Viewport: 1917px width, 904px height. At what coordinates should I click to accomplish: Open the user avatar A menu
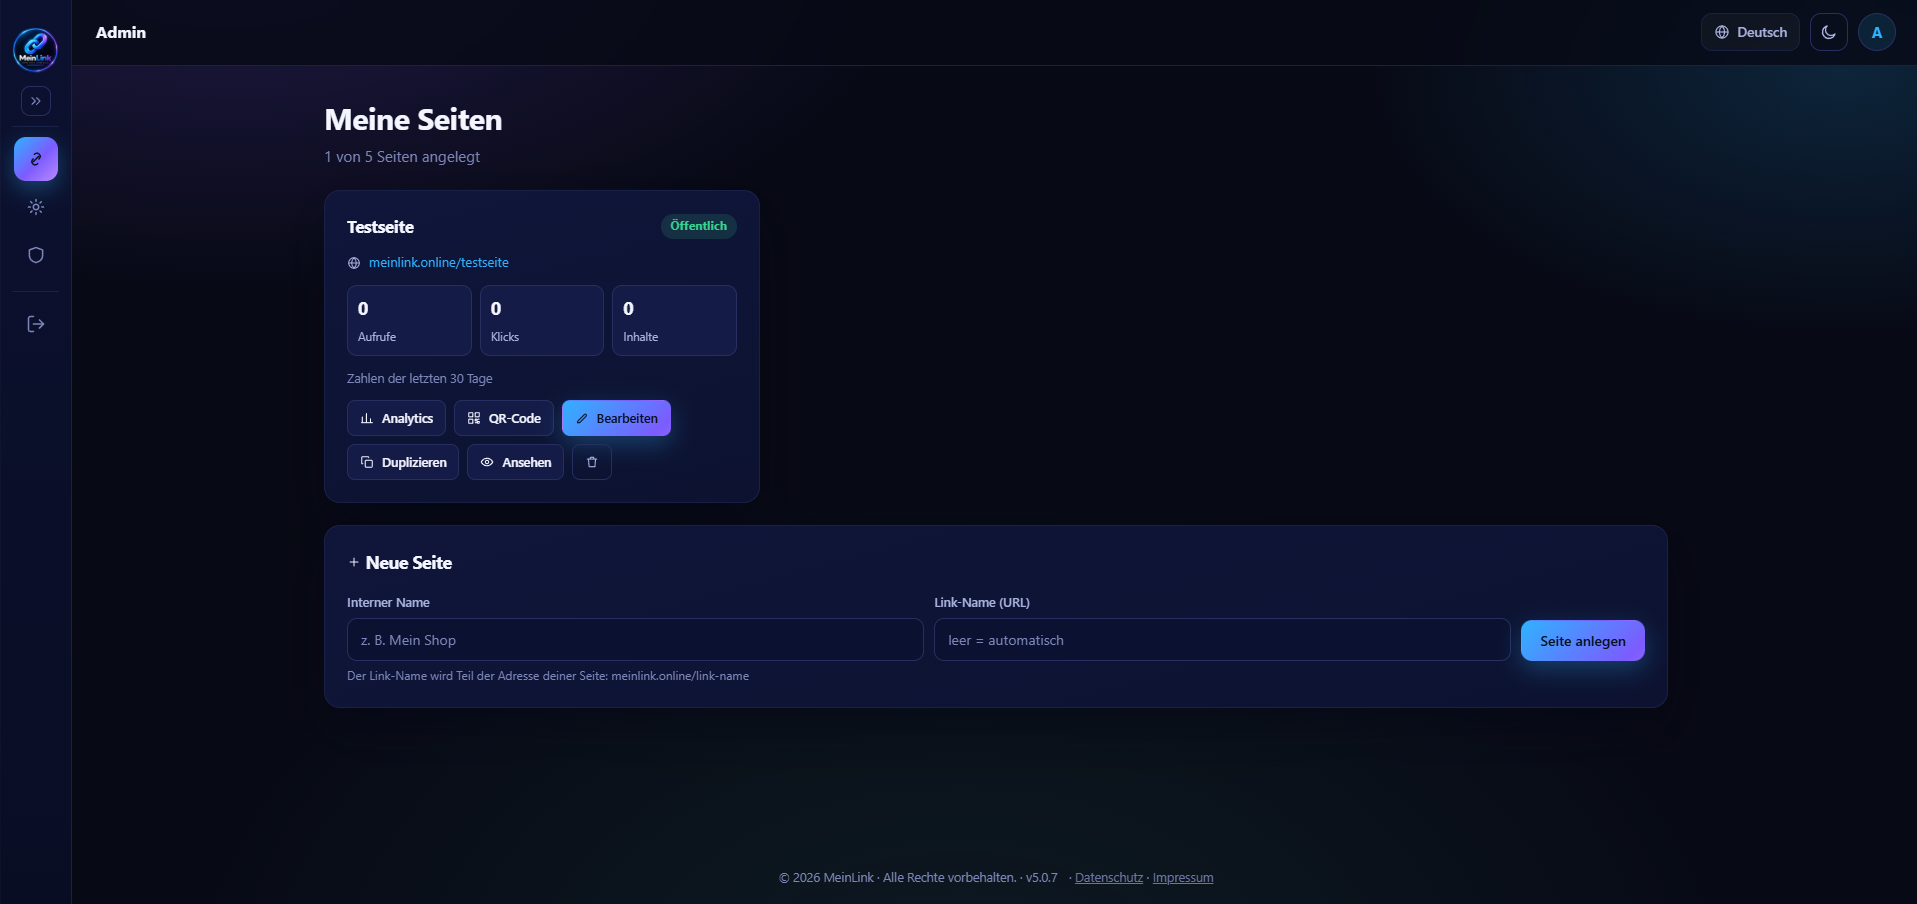pos(1877,32)
